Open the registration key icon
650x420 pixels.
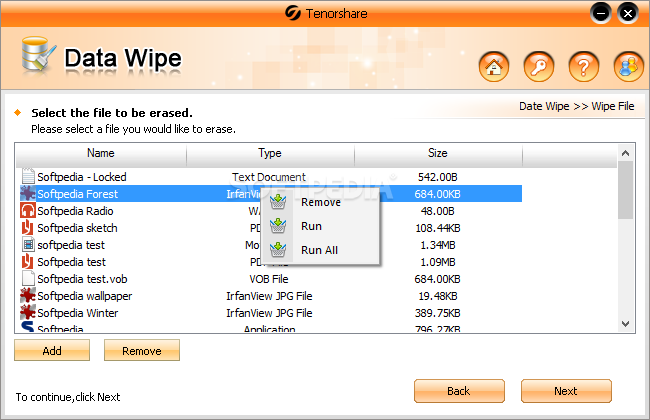[538, 66]
